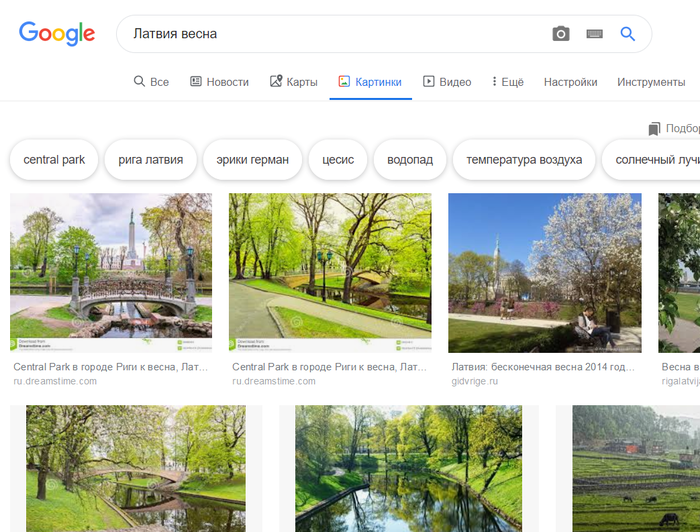The image size is (700, 532).
Task: Open the on-screen keyboard icon
Action: click(595, 34)
